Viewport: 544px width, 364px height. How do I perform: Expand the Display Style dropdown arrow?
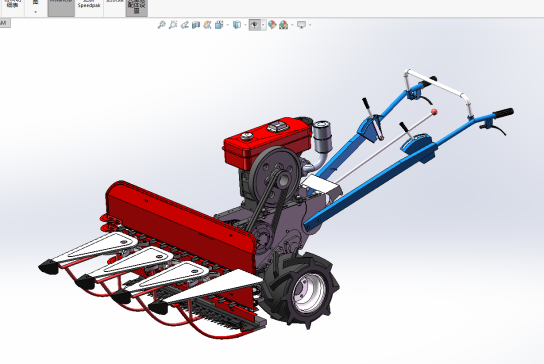245,25
